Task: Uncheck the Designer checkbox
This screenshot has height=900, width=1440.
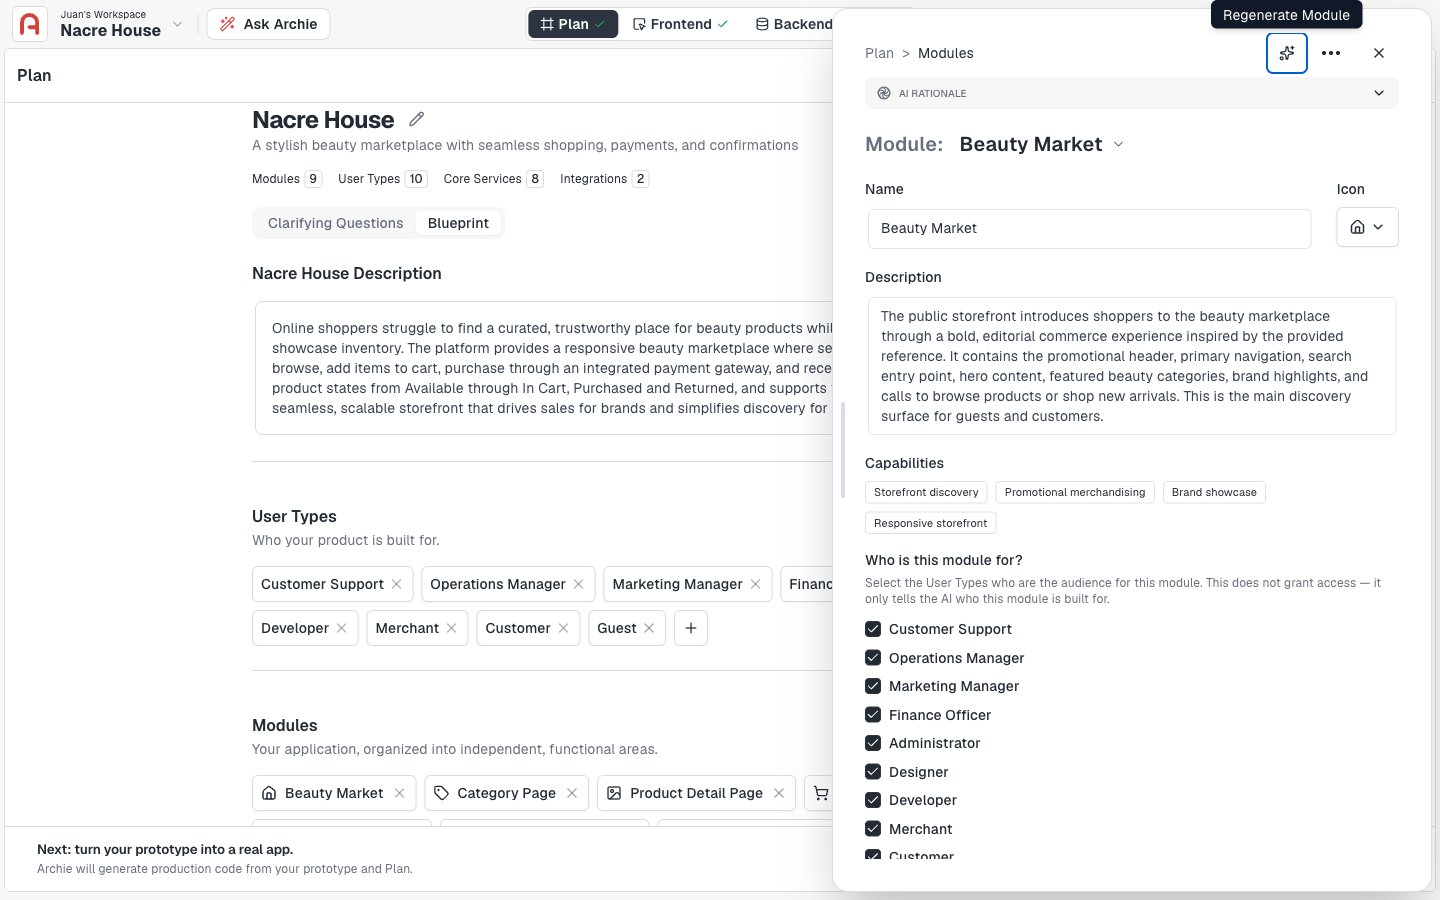Action: 873,772
